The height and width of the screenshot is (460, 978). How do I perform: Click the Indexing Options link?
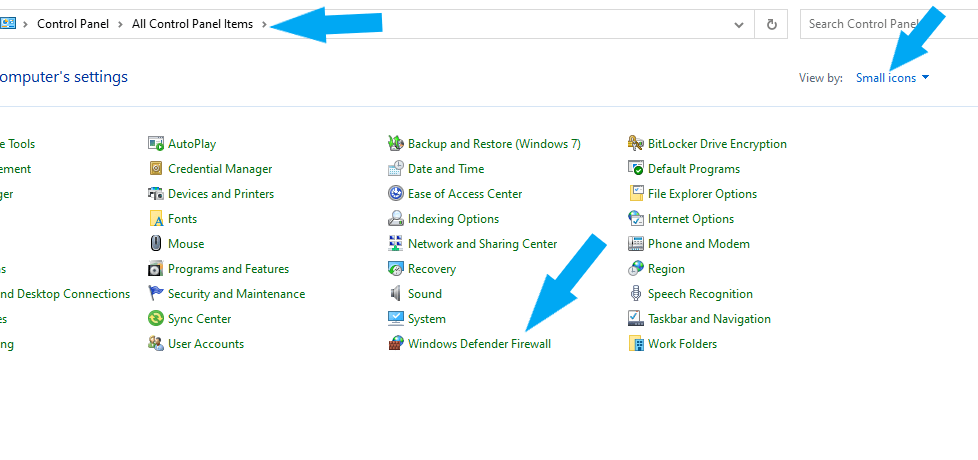coord(453,219)
